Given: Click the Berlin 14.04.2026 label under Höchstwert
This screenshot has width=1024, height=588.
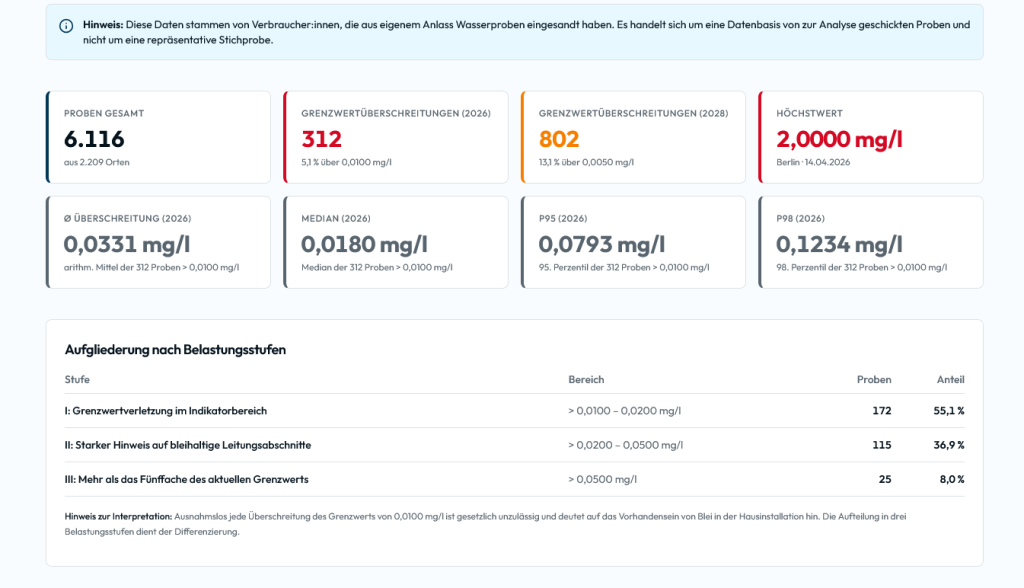Looking at the screenshot, I should [x=813, y=162].
